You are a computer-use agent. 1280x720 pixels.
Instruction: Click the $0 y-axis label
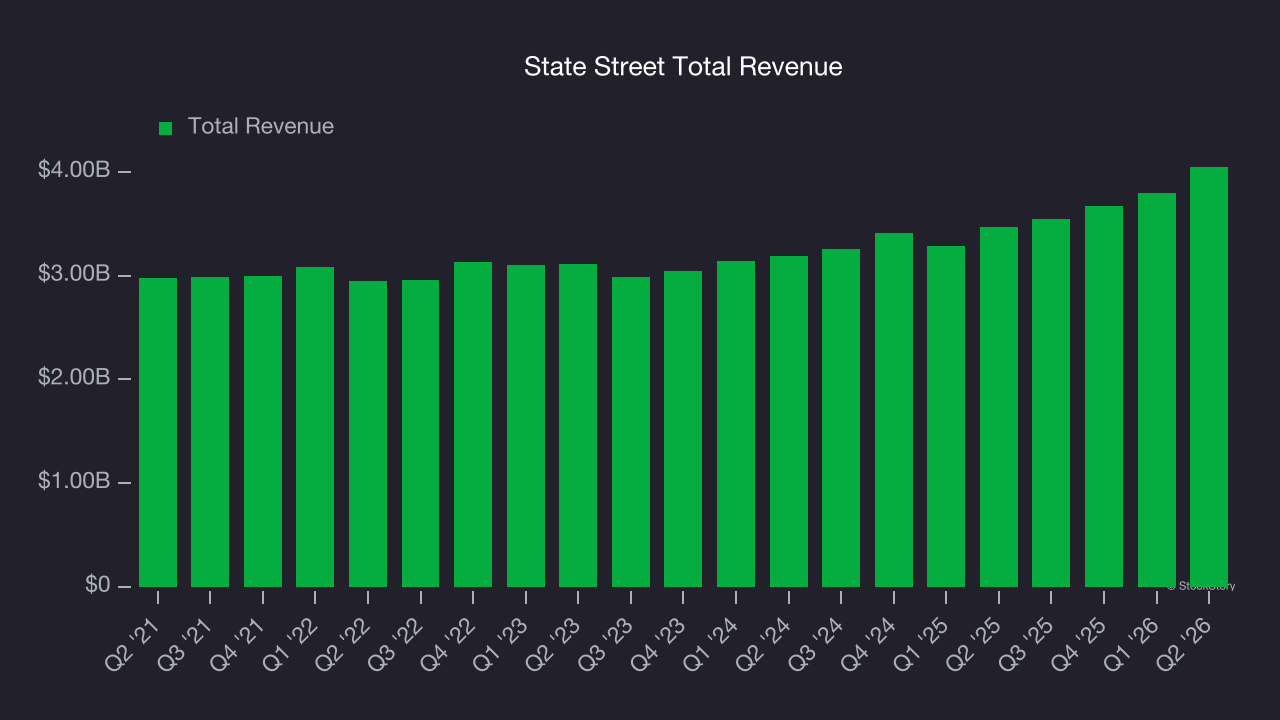click(96, 585)
